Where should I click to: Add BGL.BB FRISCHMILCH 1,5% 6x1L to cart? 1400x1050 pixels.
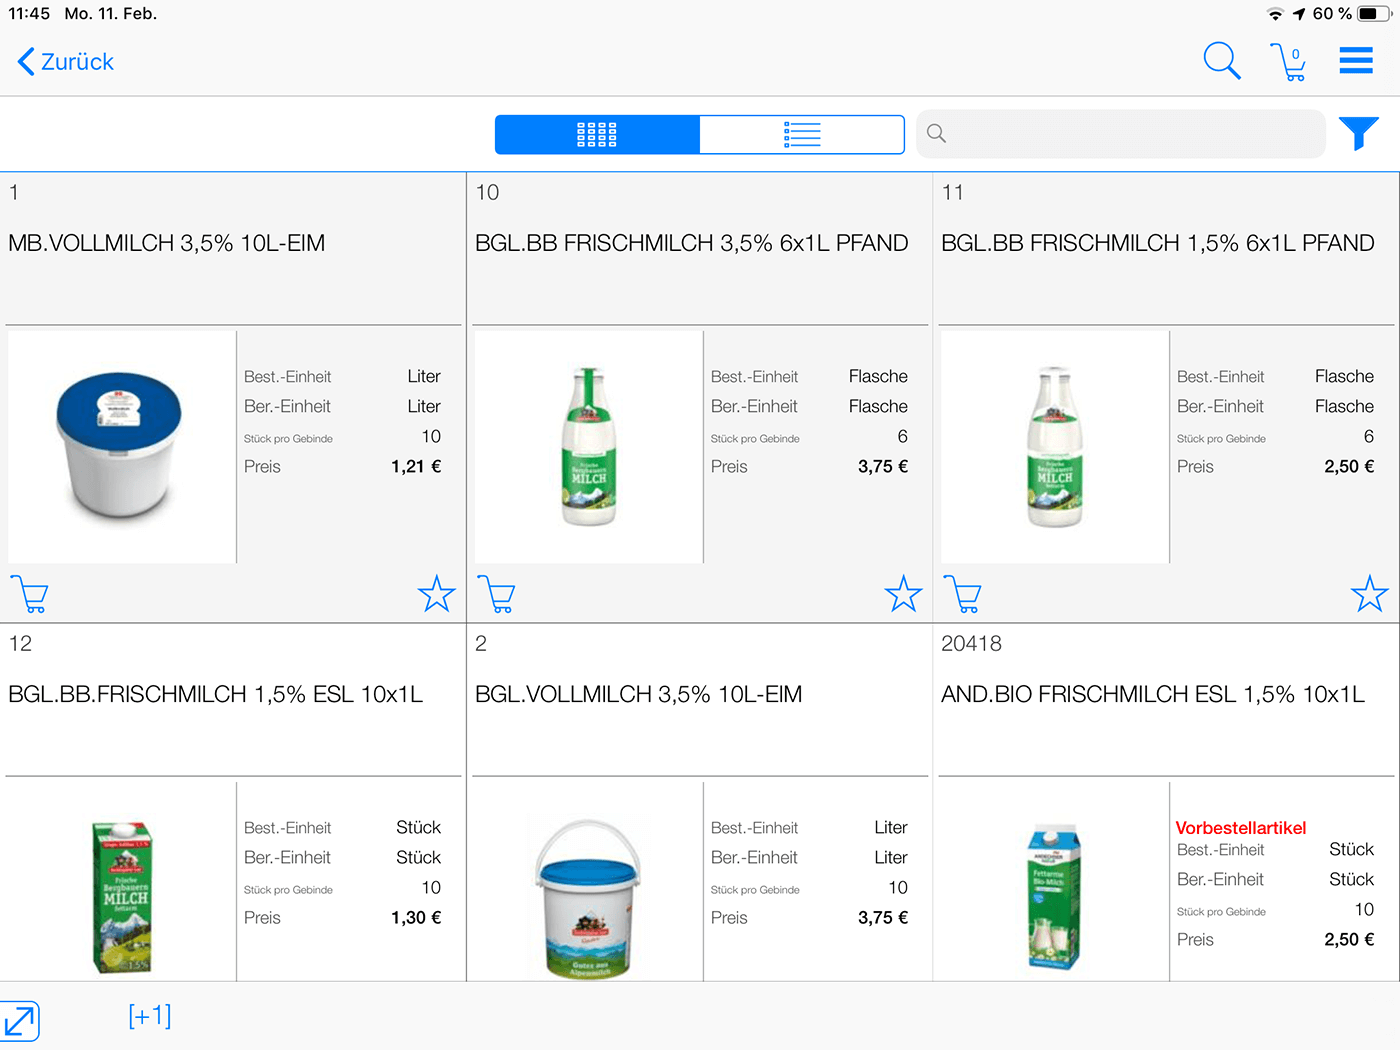(962, 594)
